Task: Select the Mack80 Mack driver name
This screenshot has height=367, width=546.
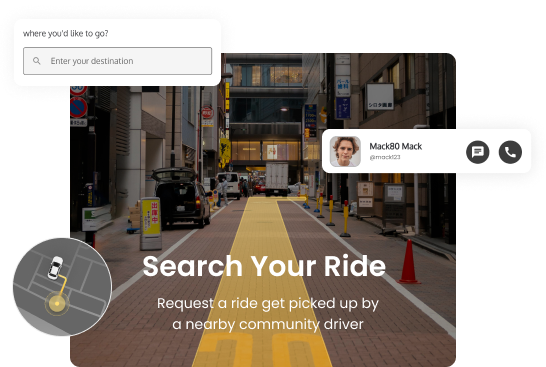Action: click(396, 146)
